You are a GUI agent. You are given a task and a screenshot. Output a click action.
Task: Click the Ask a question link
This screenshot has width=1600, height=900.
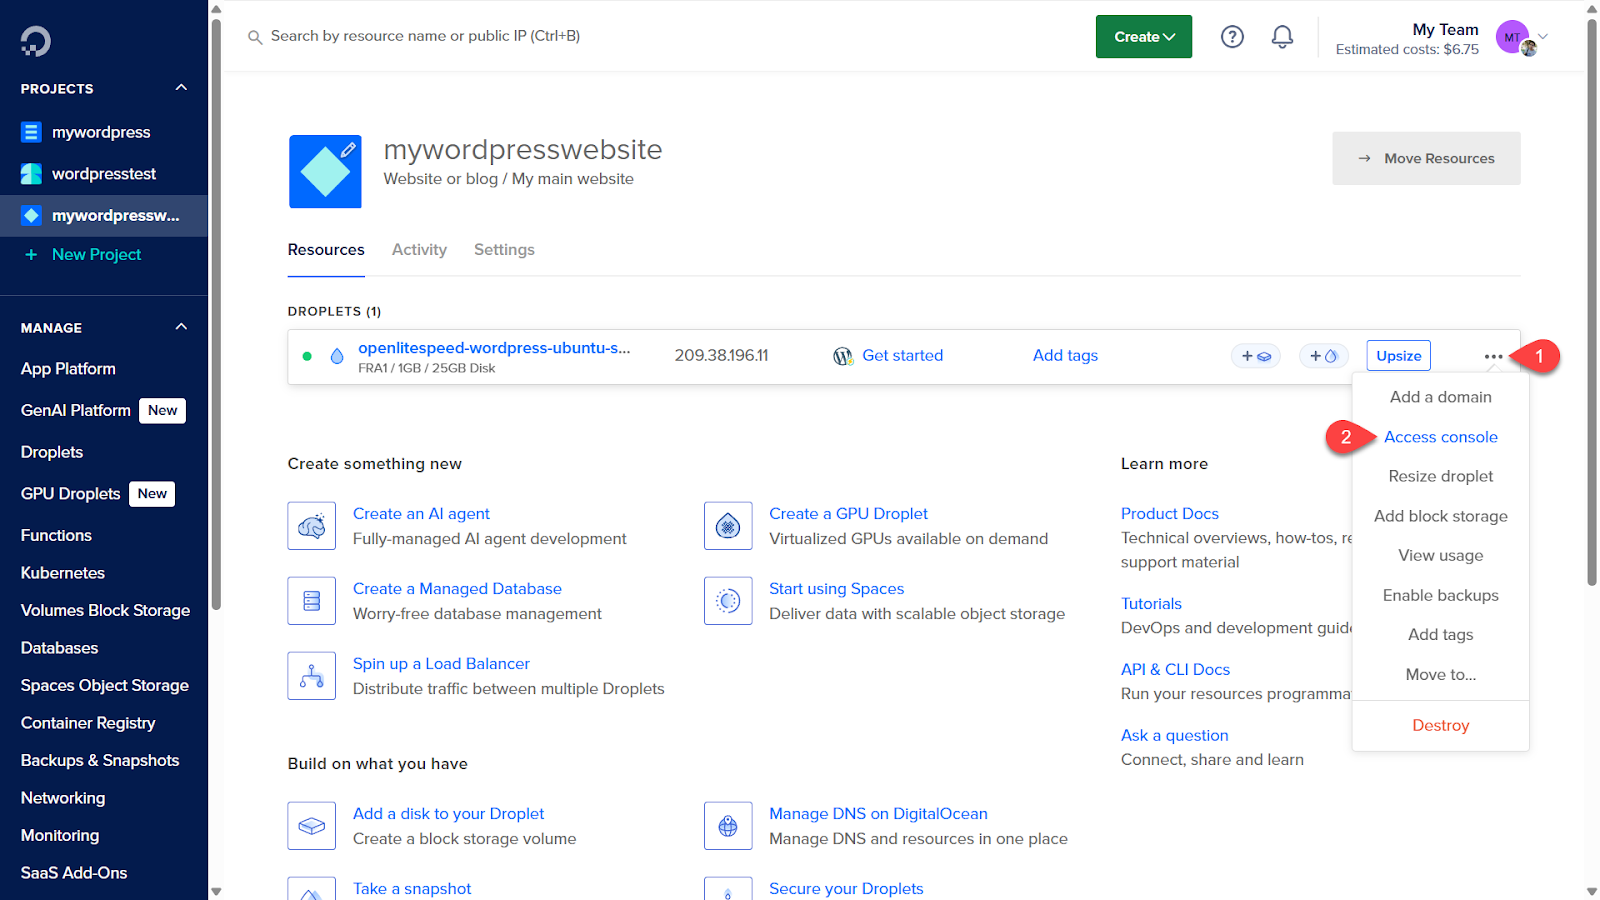(1174, 735)
